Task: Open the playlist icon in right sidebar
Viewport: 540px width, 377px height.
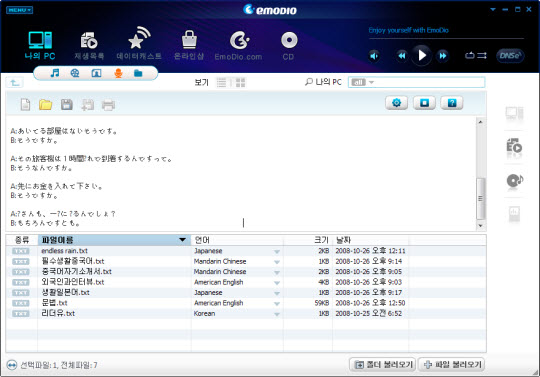Action: point(514,147)
